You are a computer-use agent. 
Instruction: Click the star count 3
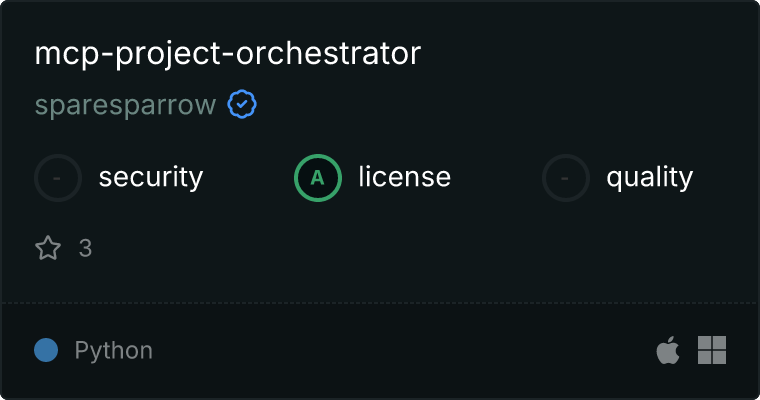85,248
